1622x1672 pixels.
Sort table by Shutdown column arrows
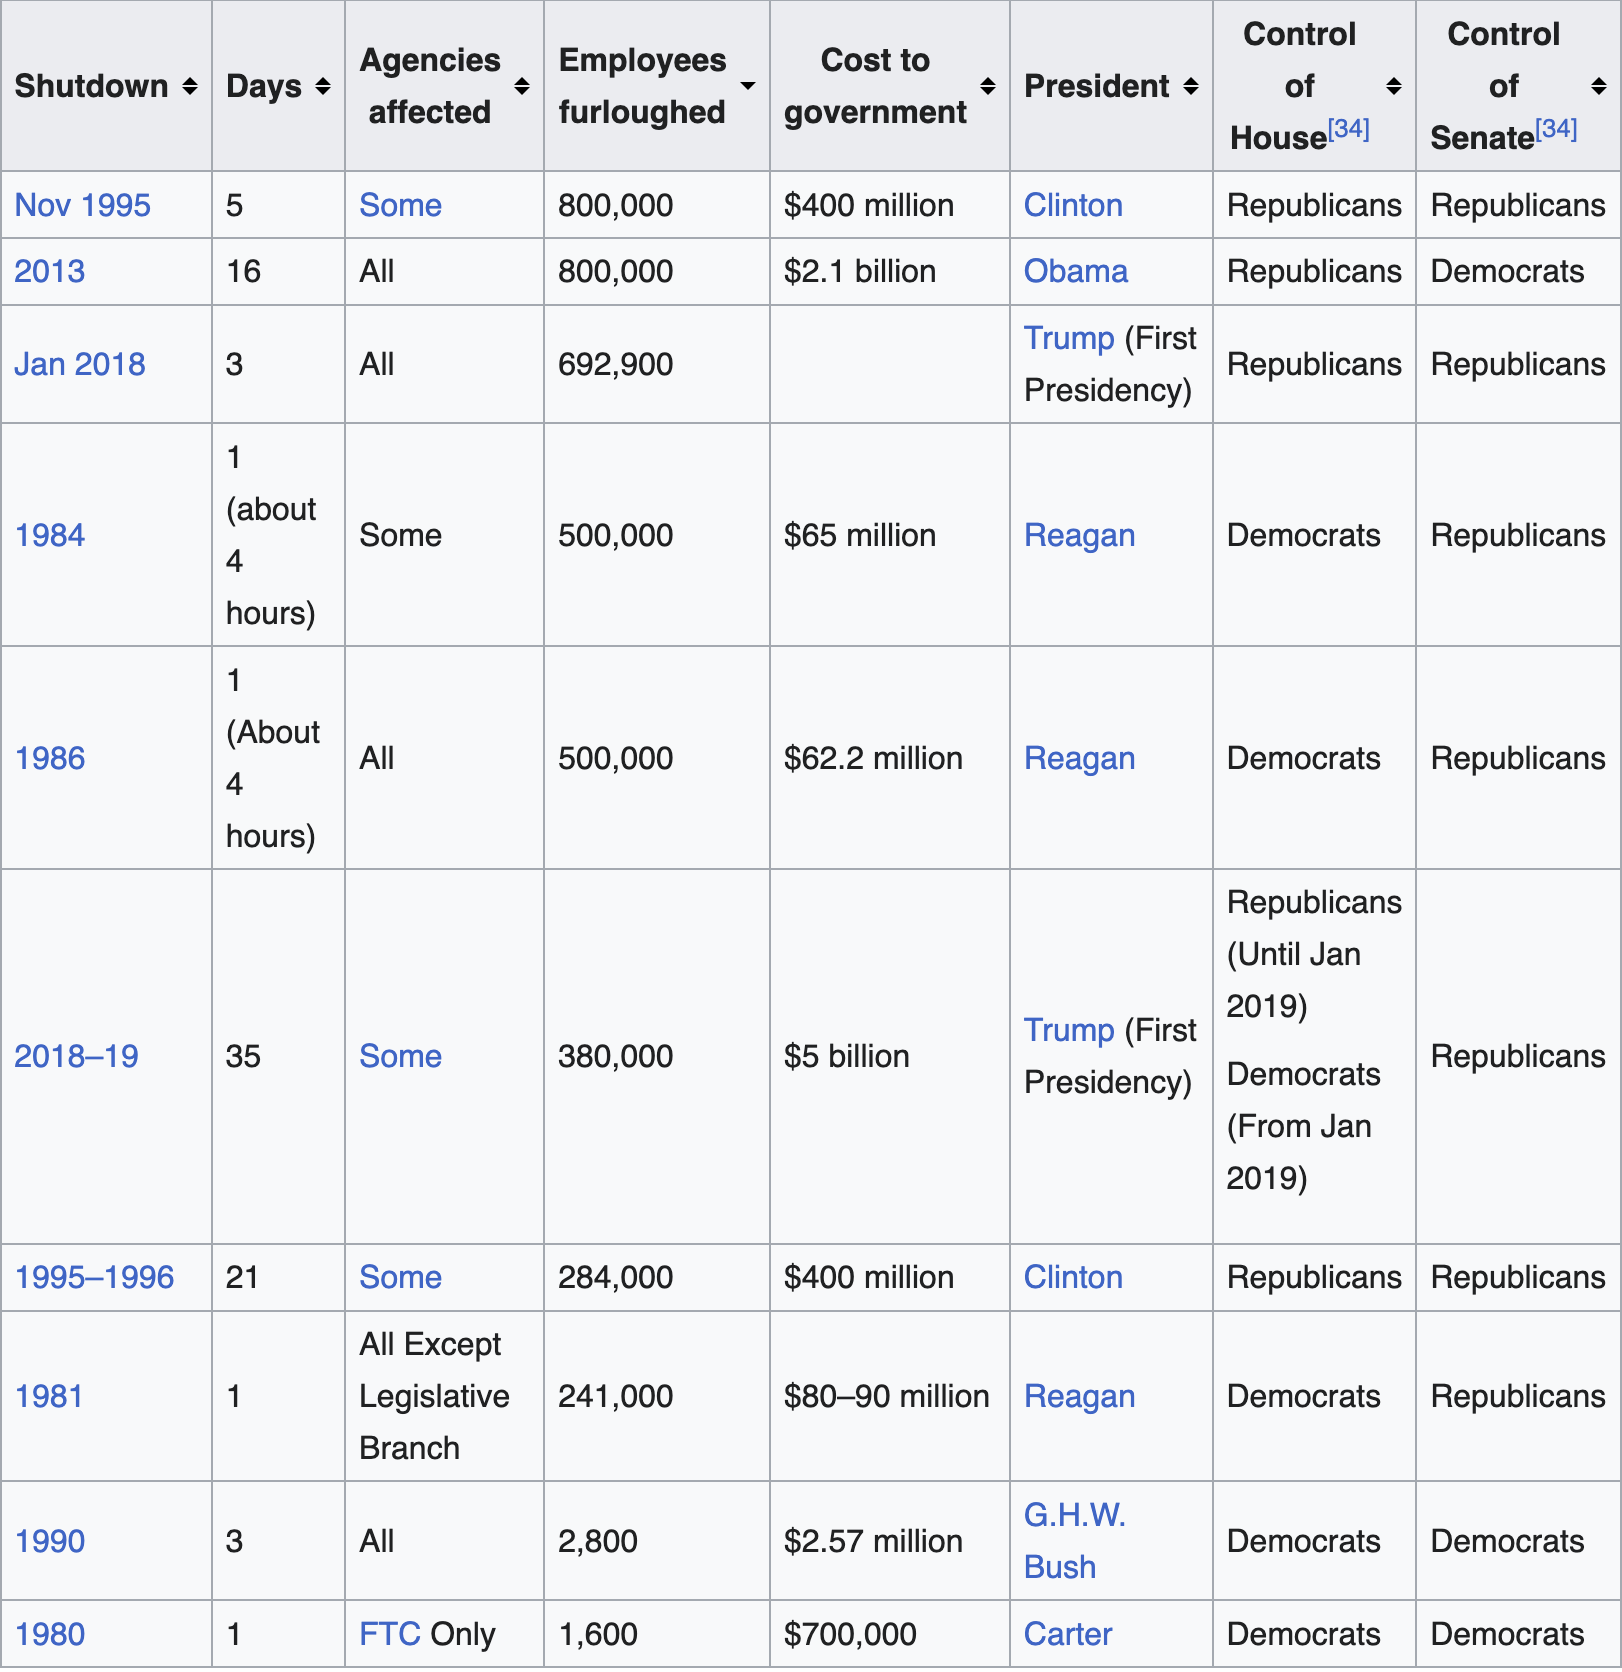click(x=190, y=87)
